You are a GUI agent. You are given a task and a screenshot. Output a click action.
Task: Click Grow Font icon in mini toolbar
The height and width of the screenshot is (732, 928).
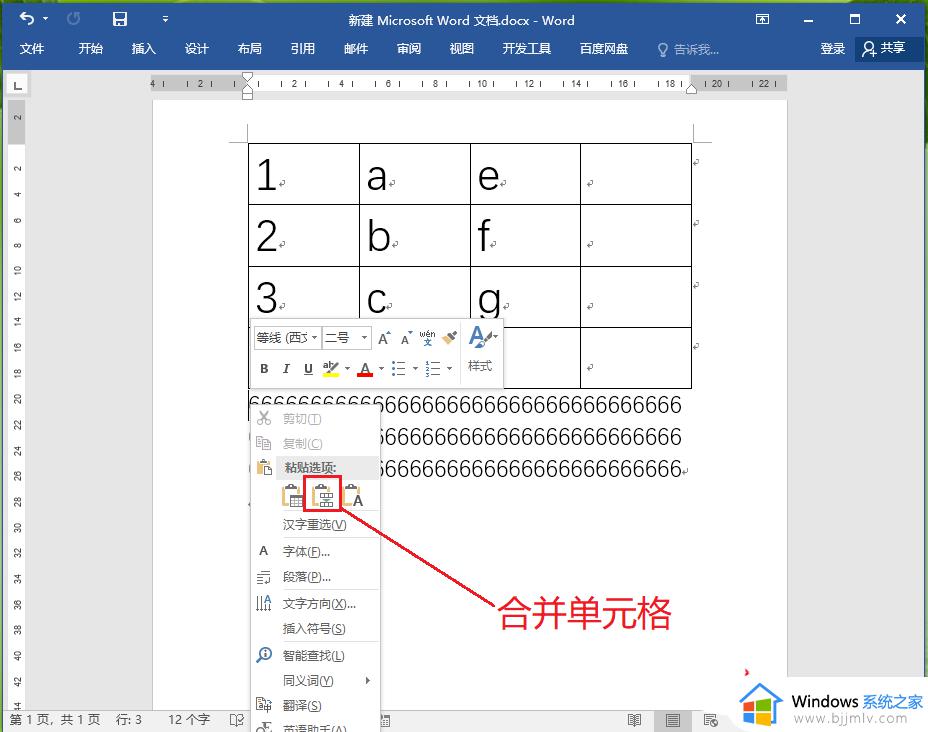[x=384, y=338]
